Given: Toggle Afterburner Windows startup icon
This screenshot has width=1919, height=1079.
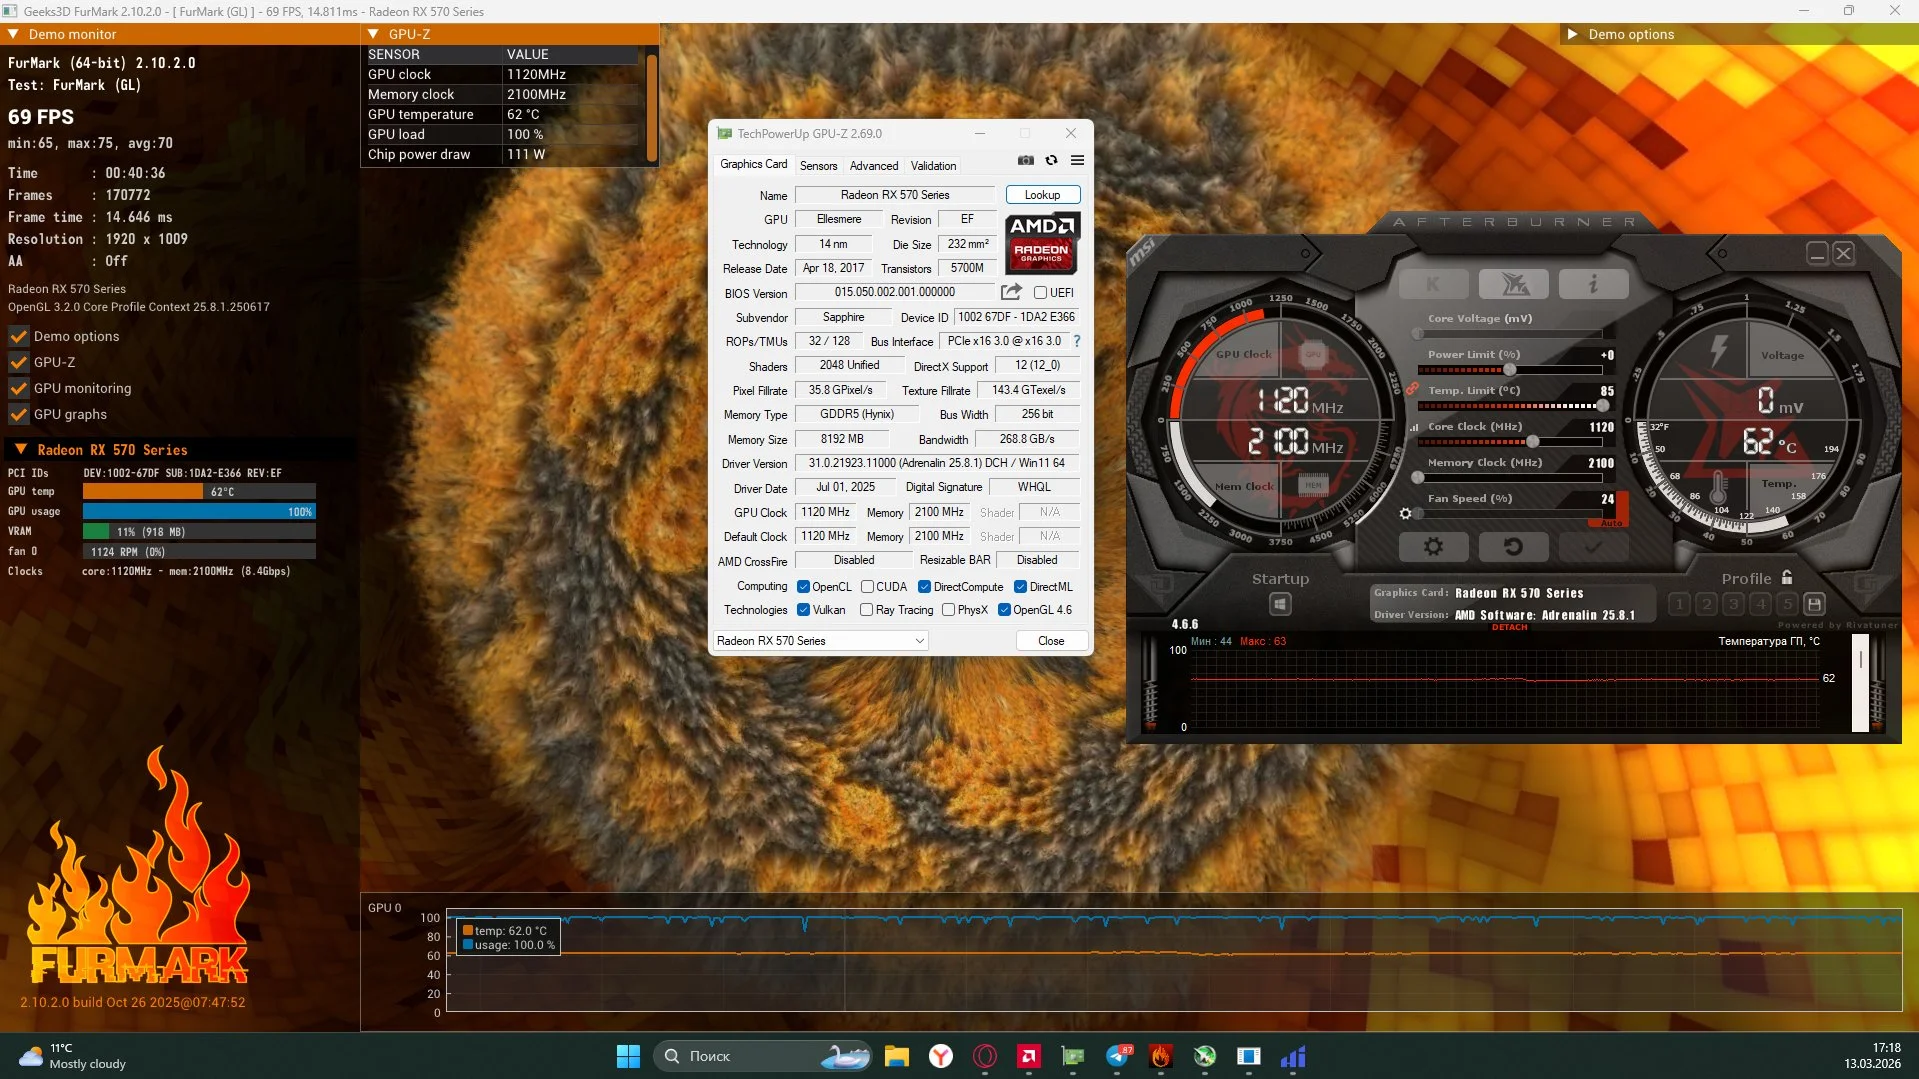Looking at the screenshot, I should click(x=1280, y=604).
